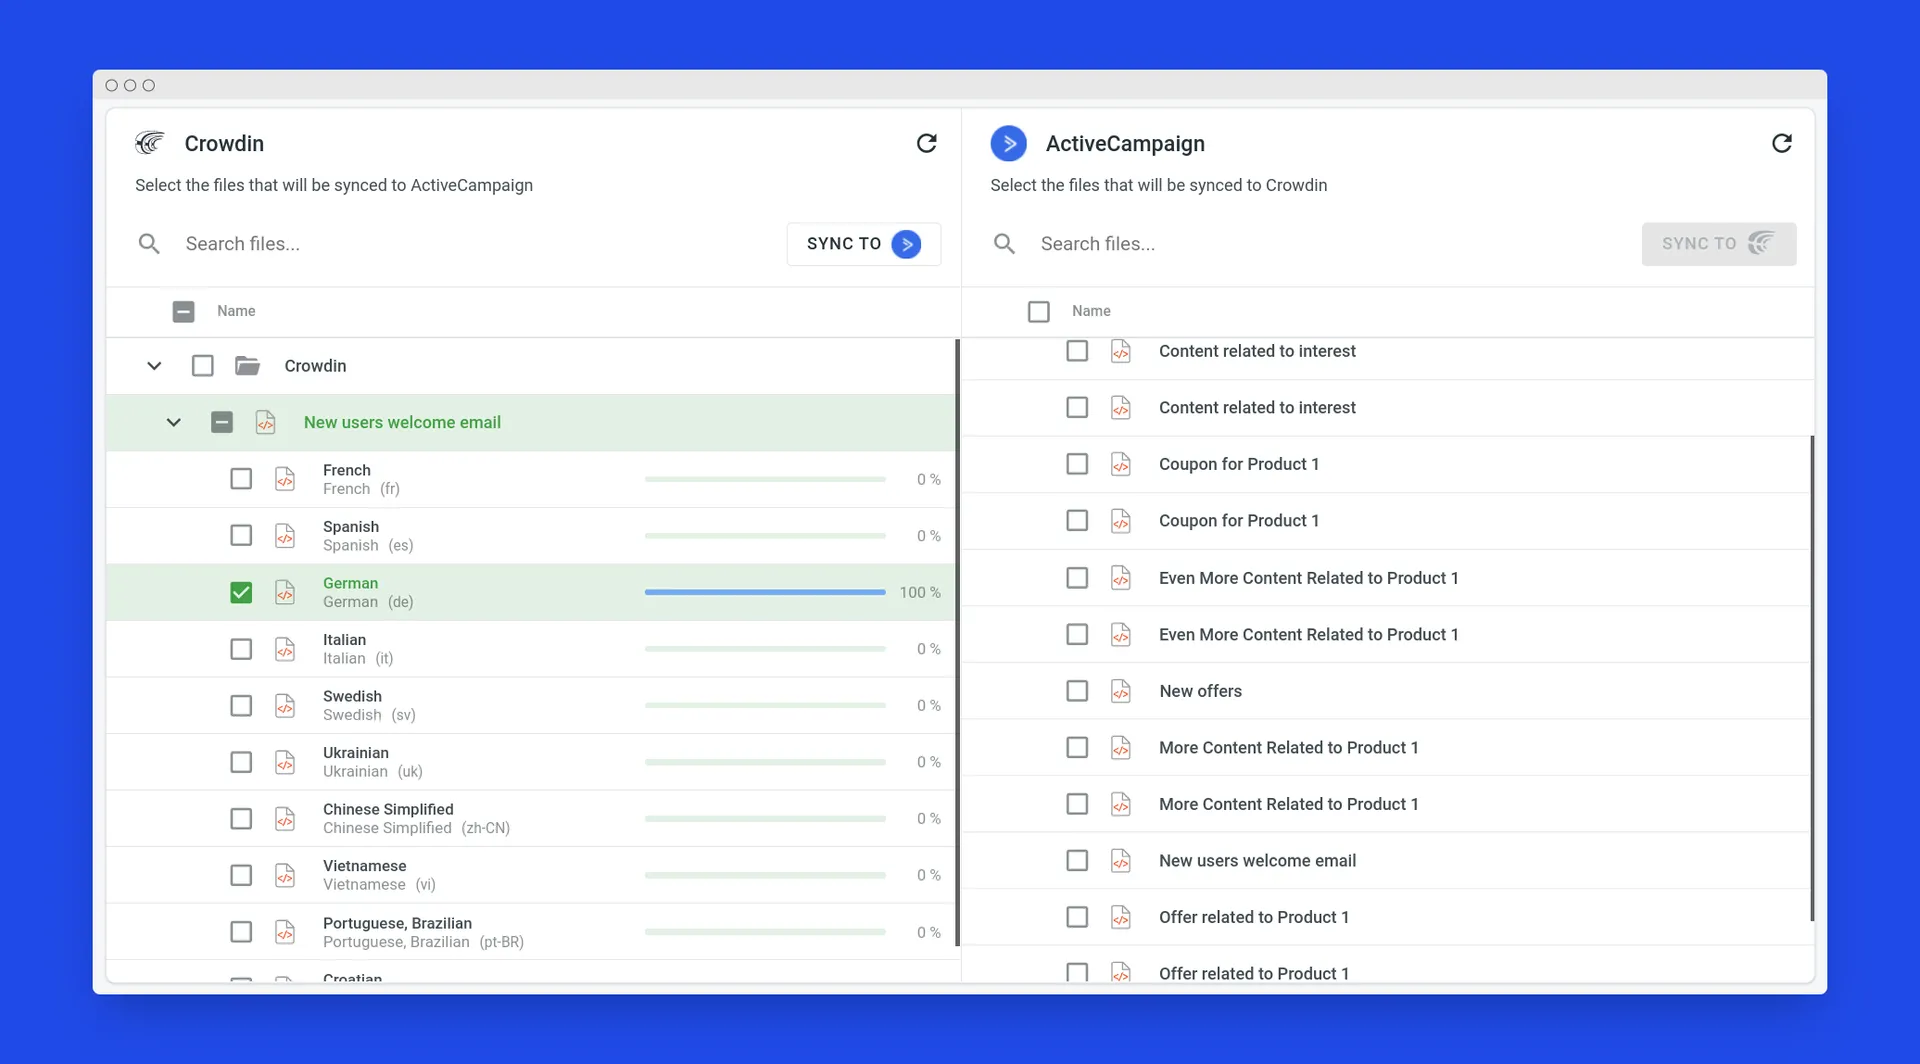
Task: Click the Swedish file icon
Action: pos(285,705)
